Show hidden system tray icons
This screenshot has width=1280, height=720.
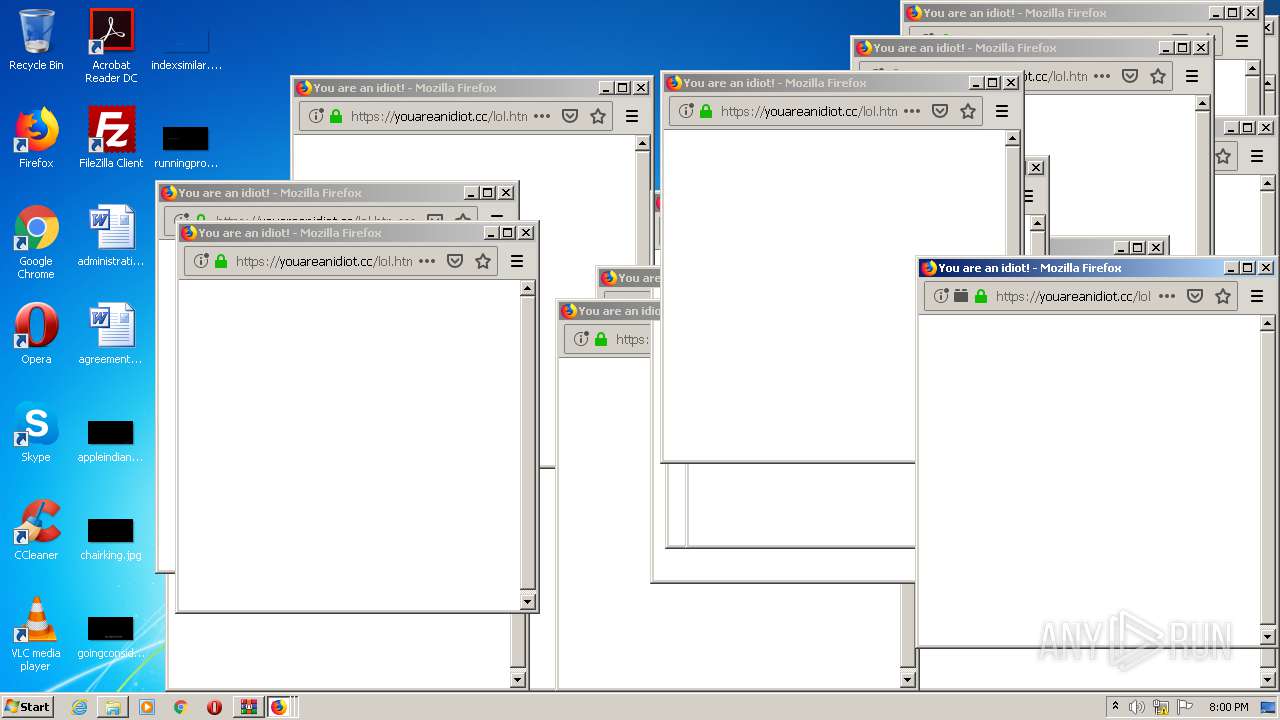pos(1115,707)
